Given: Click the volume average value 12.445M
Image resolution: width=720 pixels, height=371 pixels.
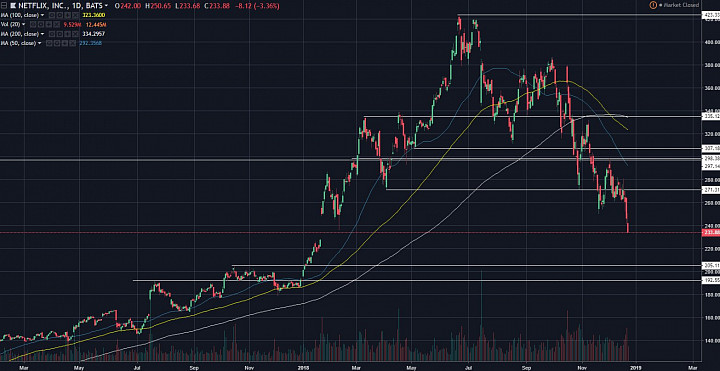Looking at the screenshot, I should tap(96, 24).
